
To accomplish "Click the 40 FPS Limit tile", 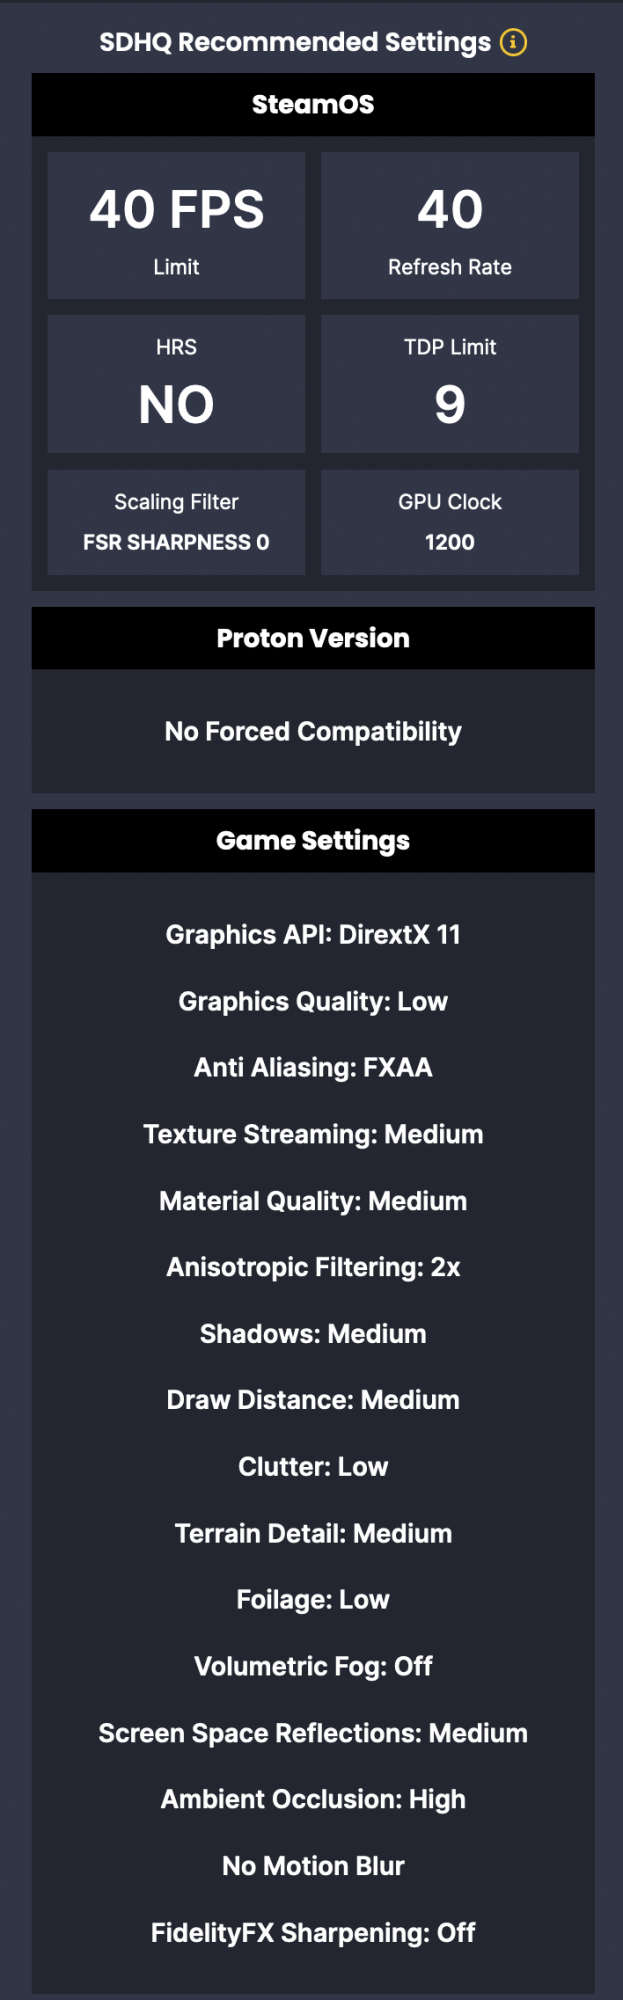I will pos(176,225).
